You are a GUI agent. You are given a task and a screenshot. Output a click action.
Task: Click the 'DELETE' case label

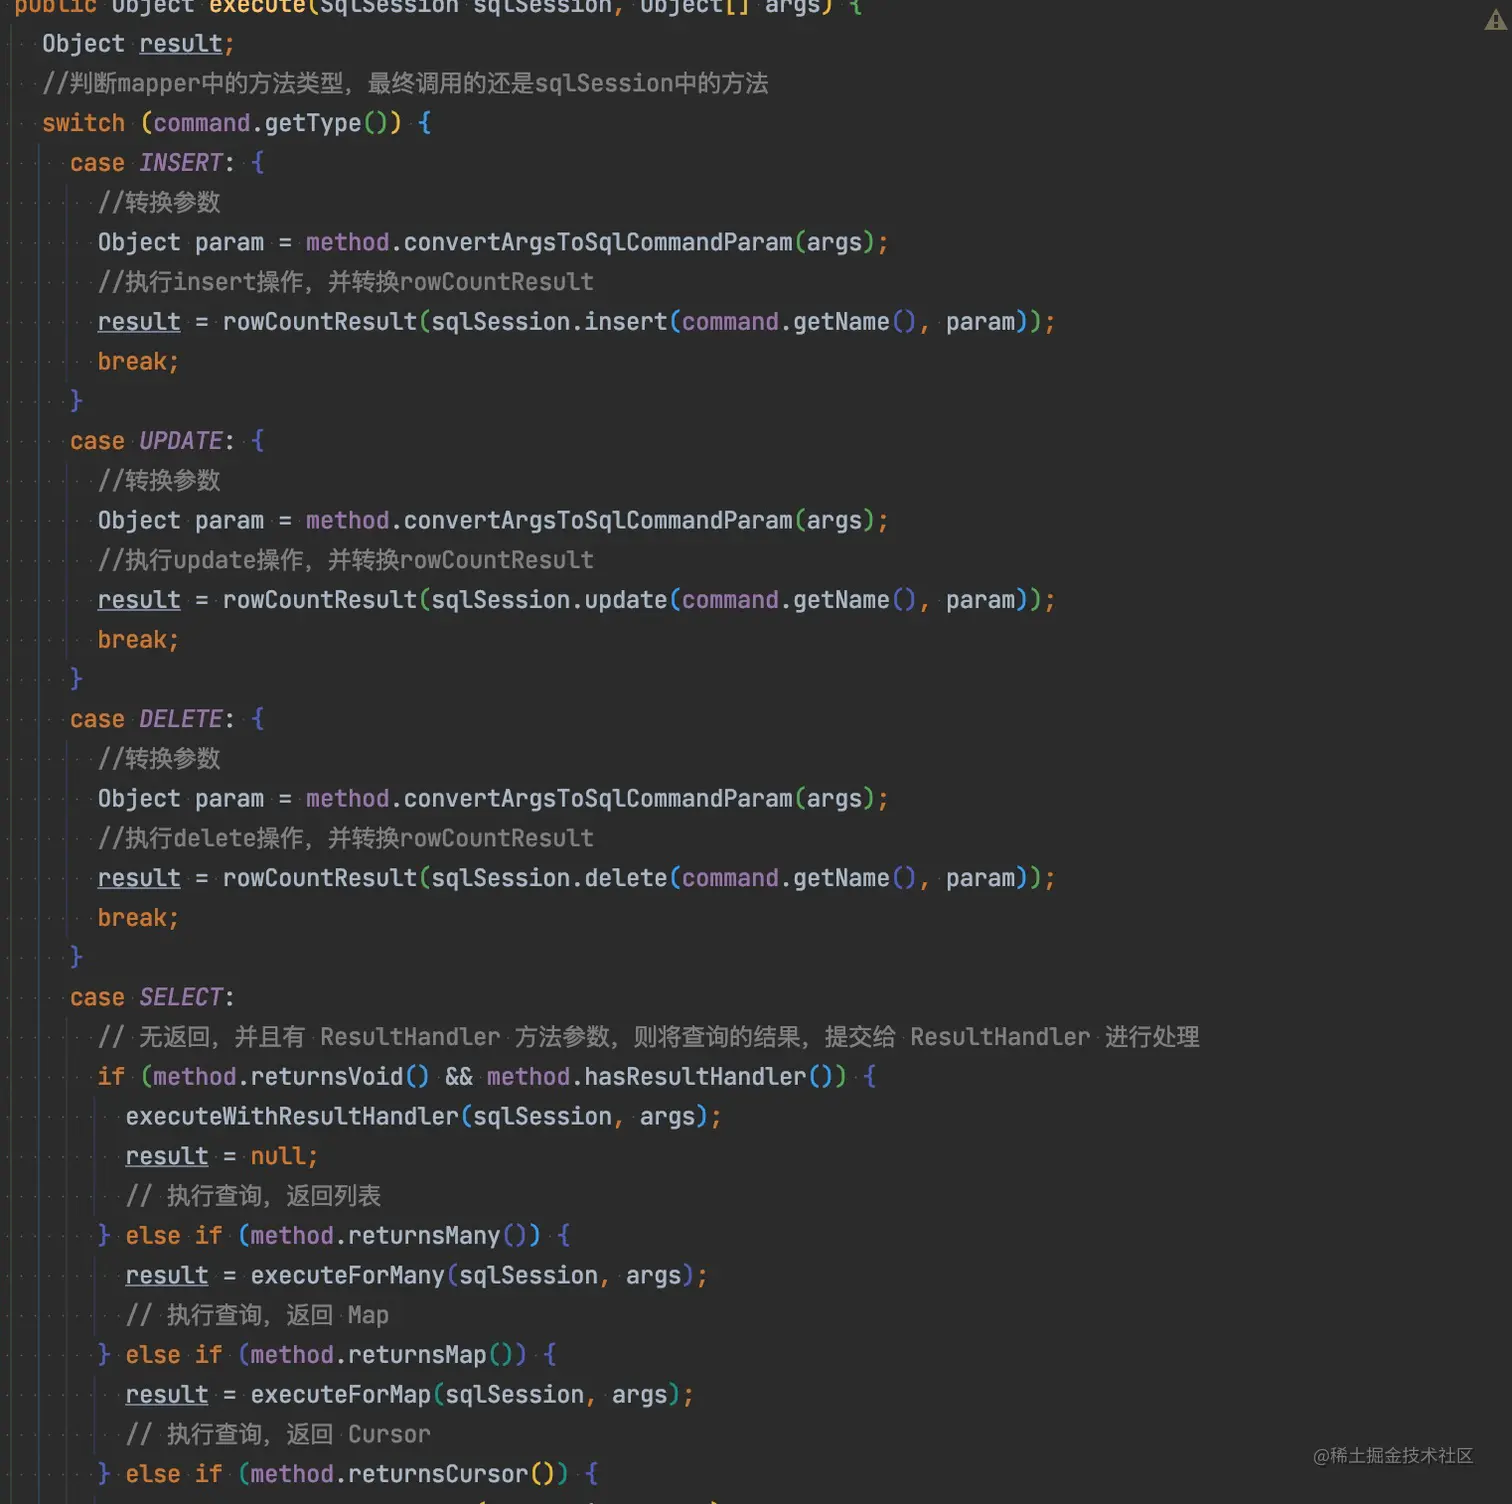pyautogui.click(x=181, y=718)
